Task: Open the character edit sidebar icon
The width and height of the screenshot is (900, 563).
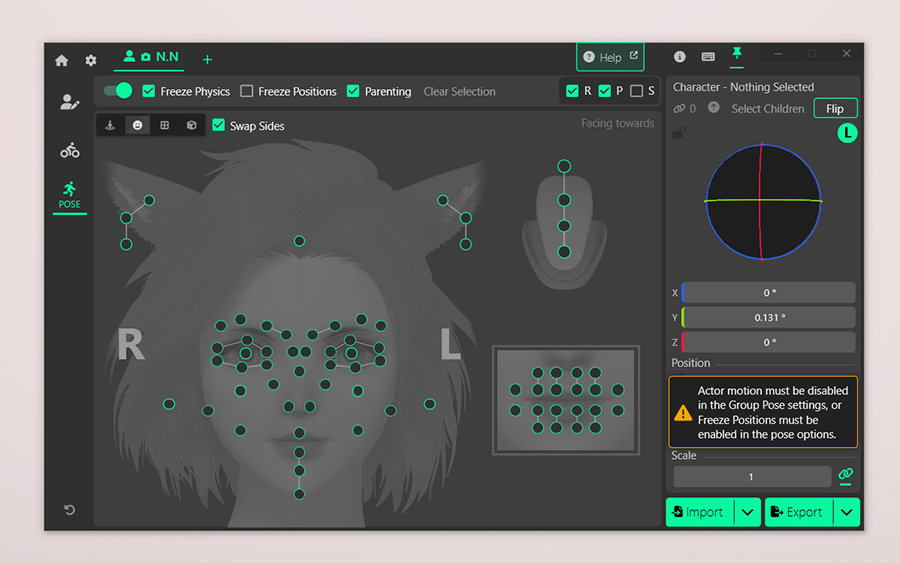Action: click(69, 102)
